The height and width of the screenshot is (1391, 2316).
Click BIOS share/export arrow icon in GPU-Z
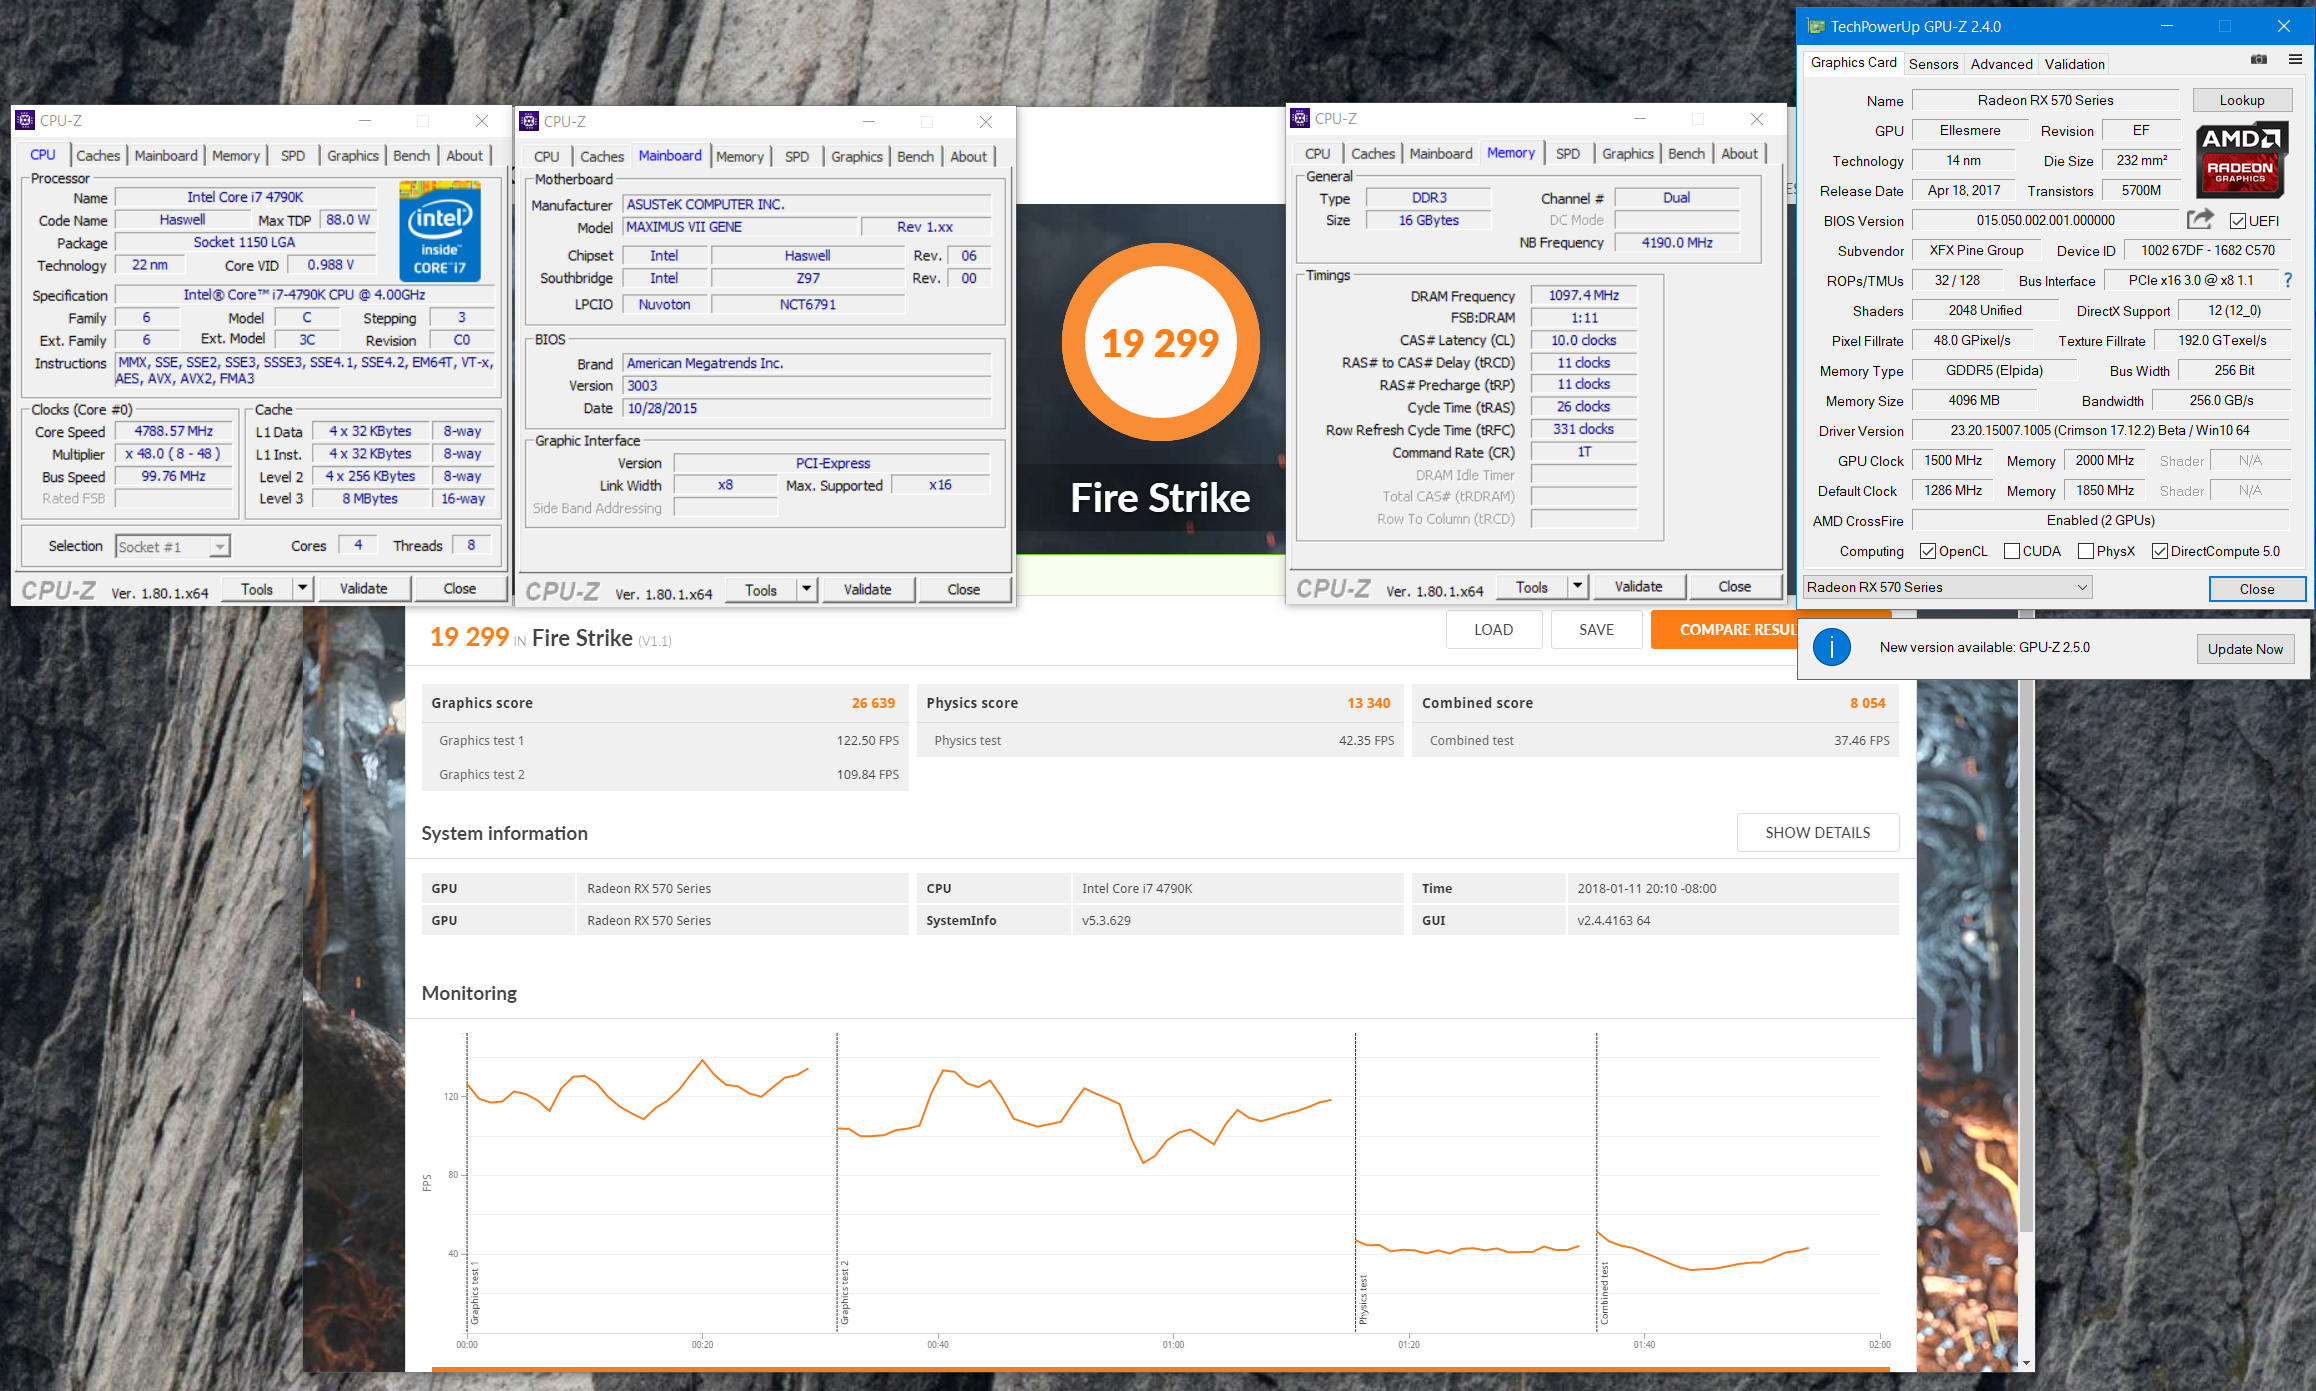coord(2200,220)
